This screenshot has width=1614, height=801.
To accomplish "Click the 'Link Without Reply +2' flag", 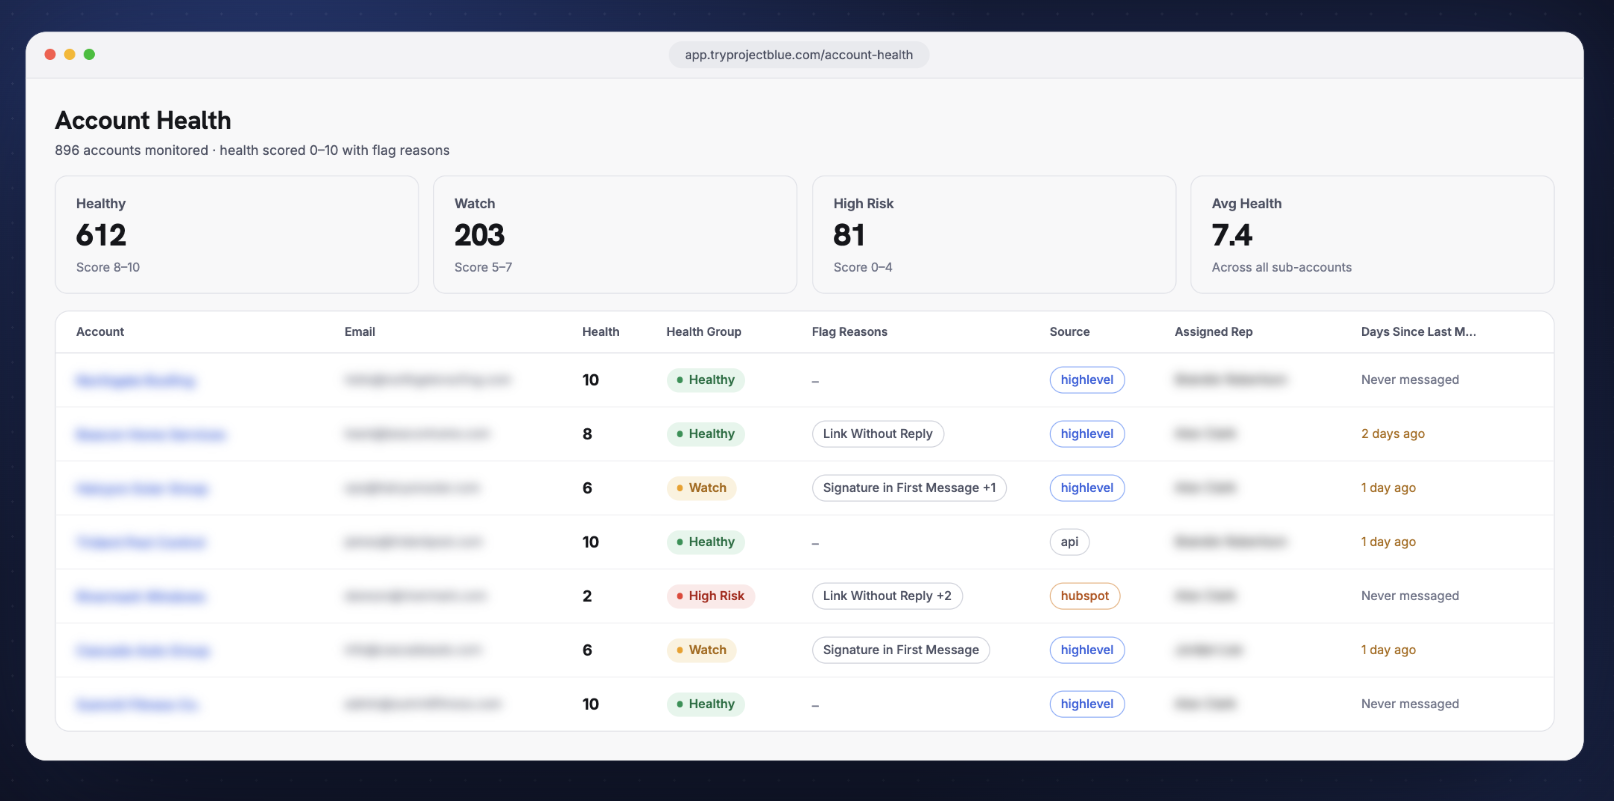I will point(887,596).
